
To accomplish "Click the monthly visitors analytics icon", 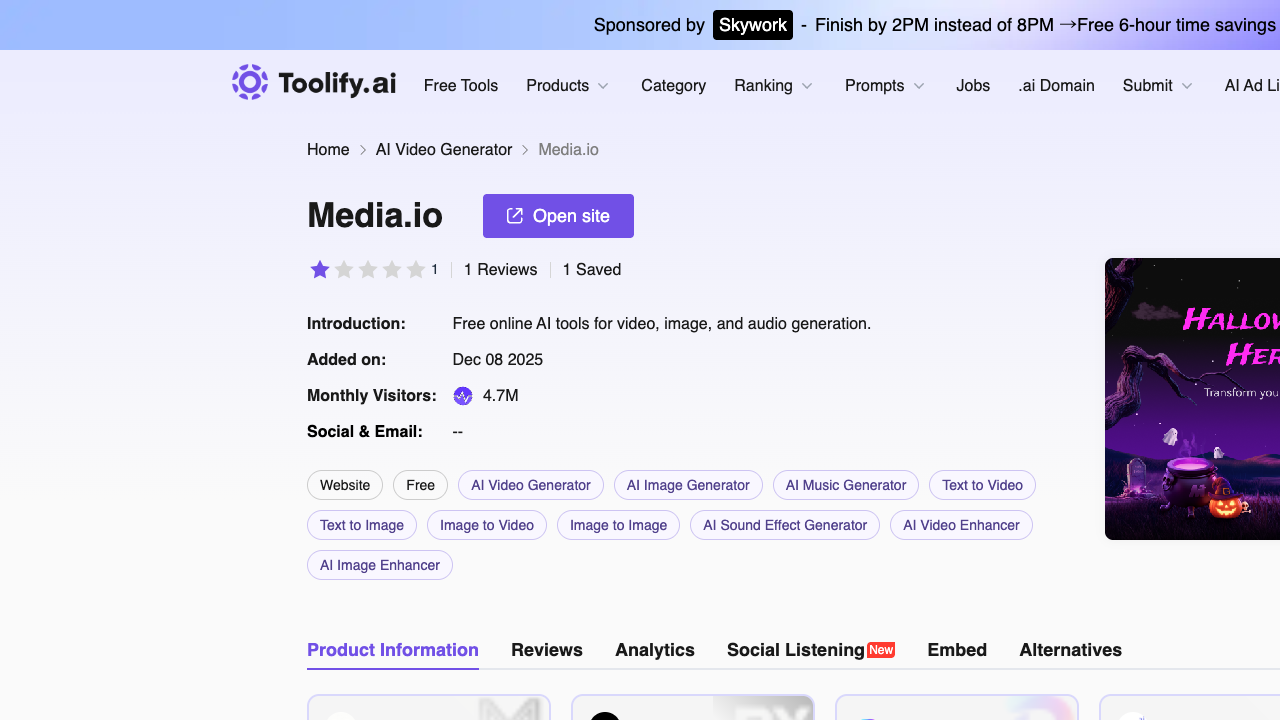I will pyautogui.click(x=463, y=396).
